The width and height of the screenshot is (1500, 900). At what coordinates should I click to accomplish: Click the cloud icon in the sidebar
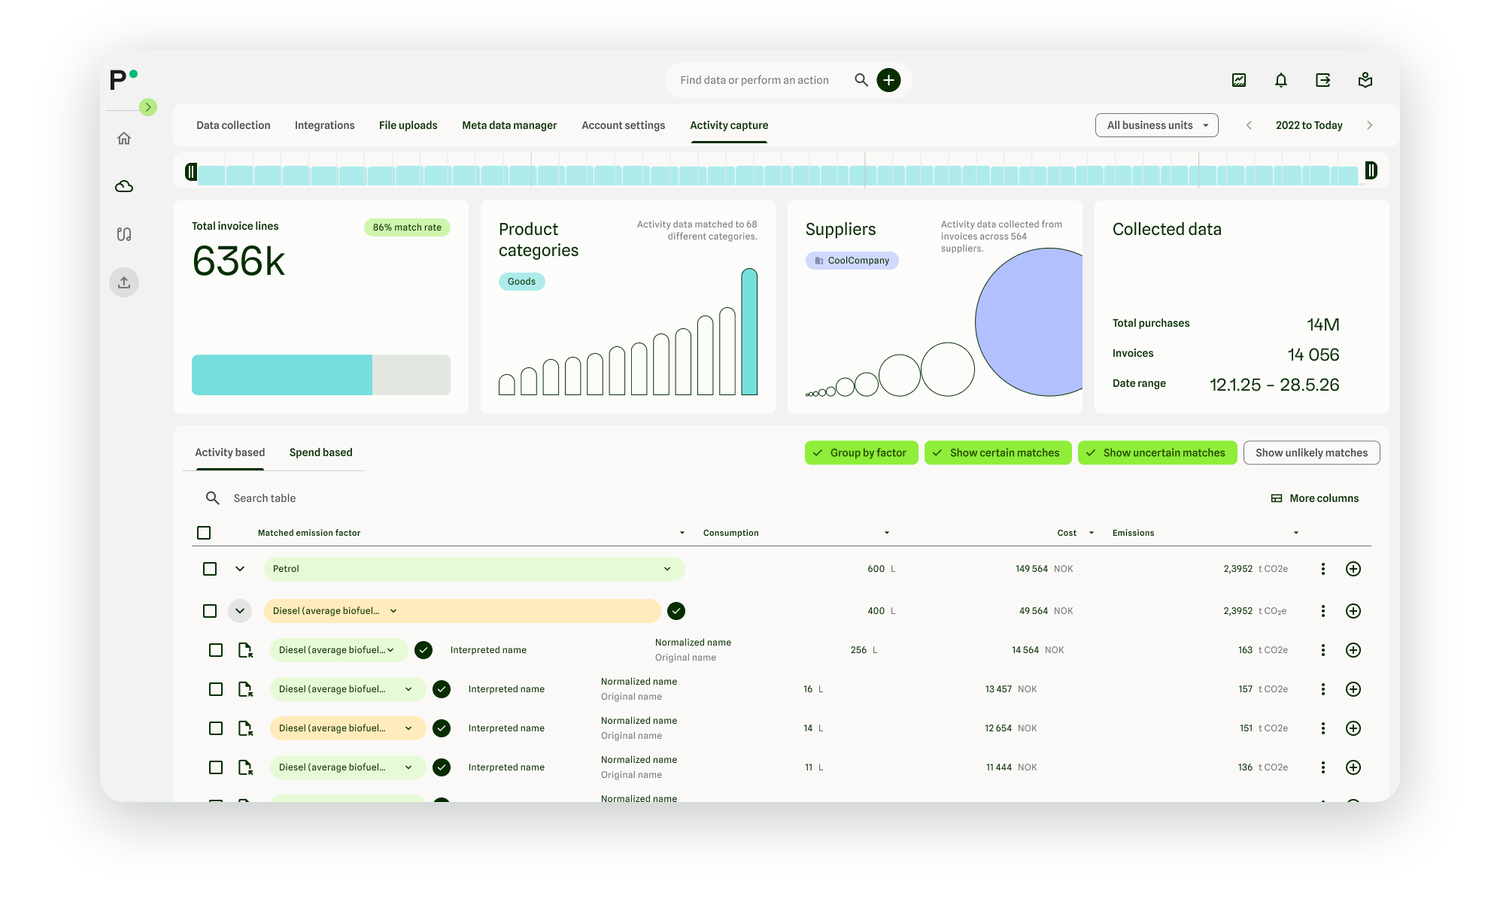[124, 186]
